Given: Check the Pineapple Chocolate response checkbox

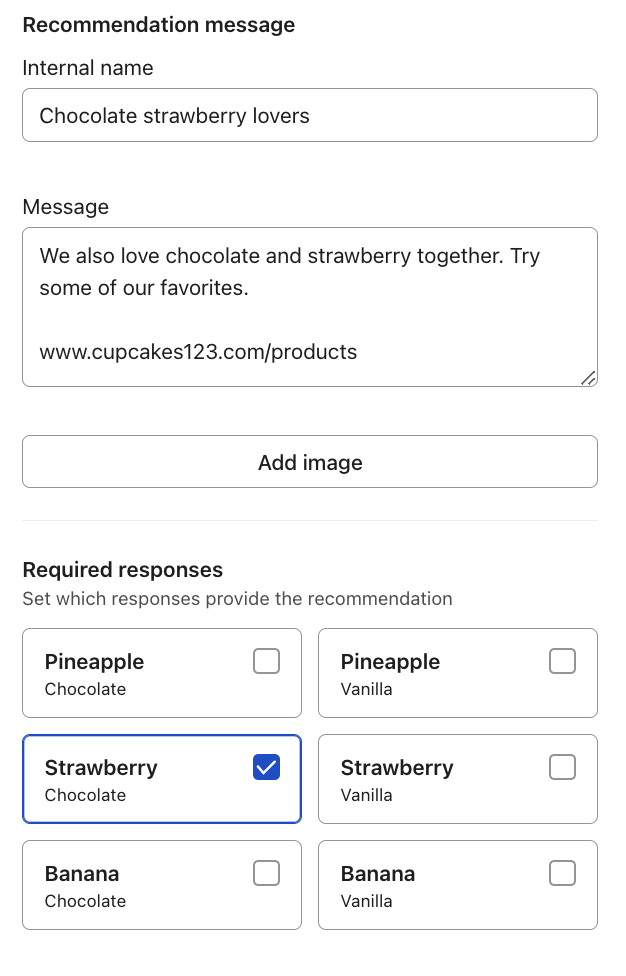Looking at the screenshot, I should (x=266, y=661).
